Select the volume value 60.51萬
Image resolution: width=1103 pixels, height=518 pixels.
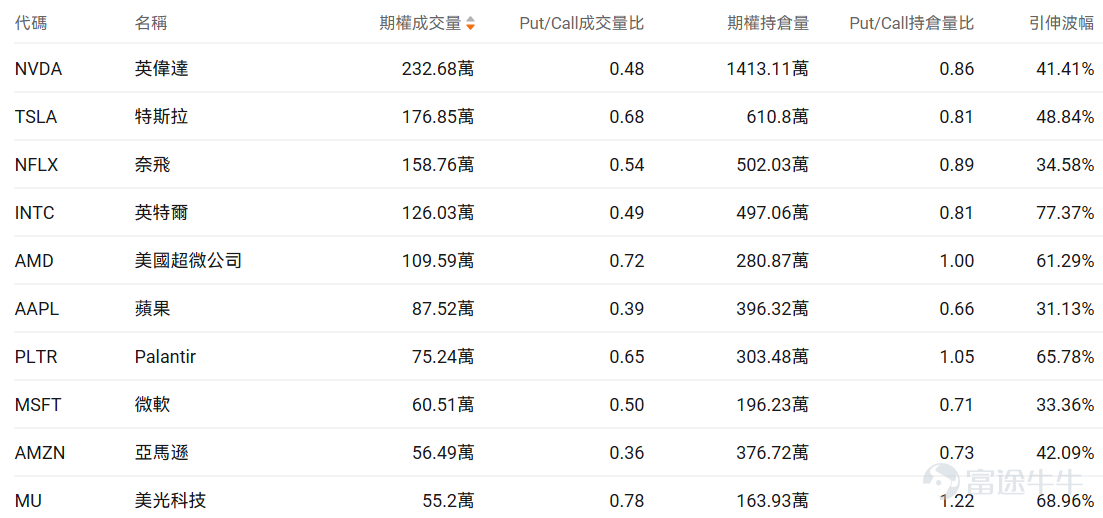(443, 405)
